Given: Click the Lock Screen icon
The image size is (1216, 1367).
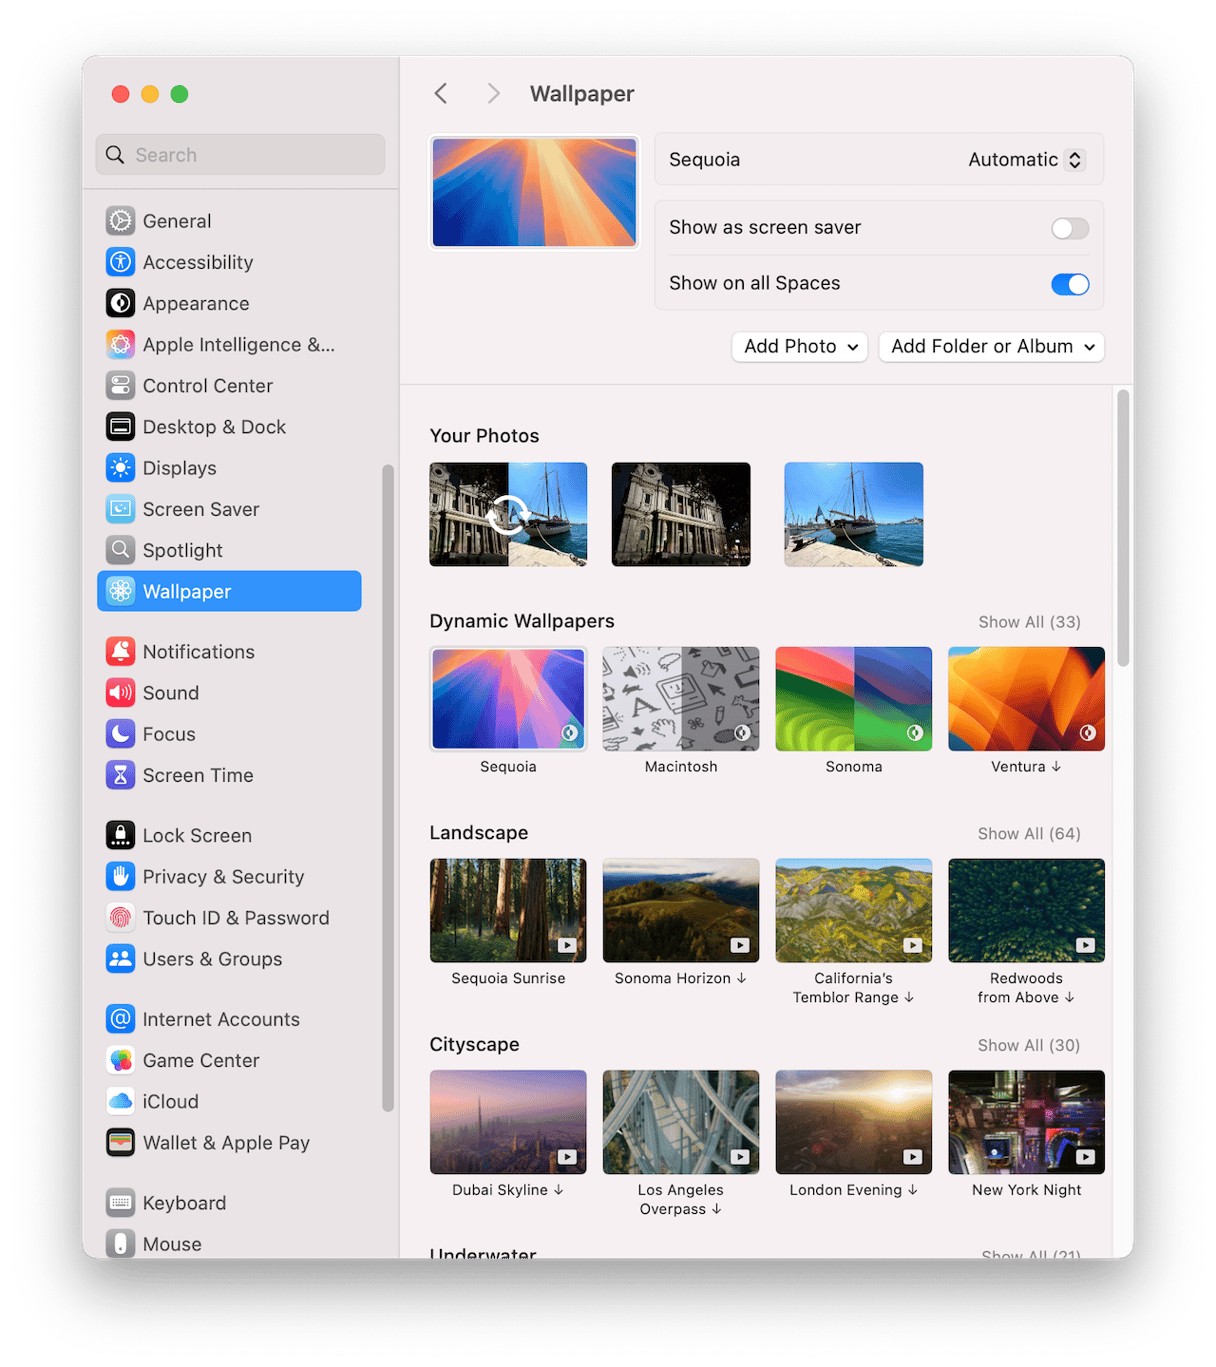Looking at the screenshot, I should [x=120, y=835].
